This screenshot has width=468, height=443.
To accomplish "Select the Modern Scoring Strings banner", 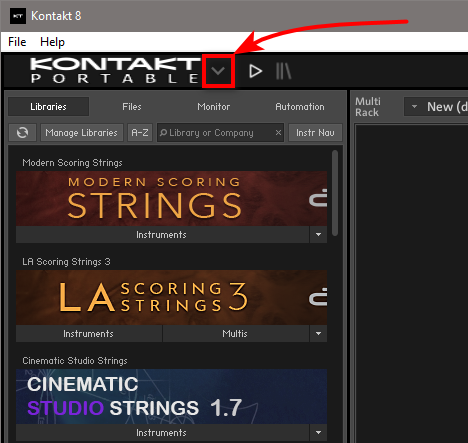I will point(171,199).
